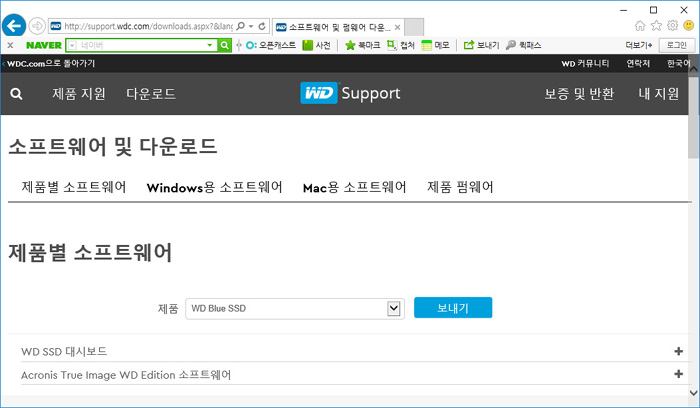Click the NAVER logo on toolbar
Viewport: 700px width, 408px height.
(x=44, y=45)
